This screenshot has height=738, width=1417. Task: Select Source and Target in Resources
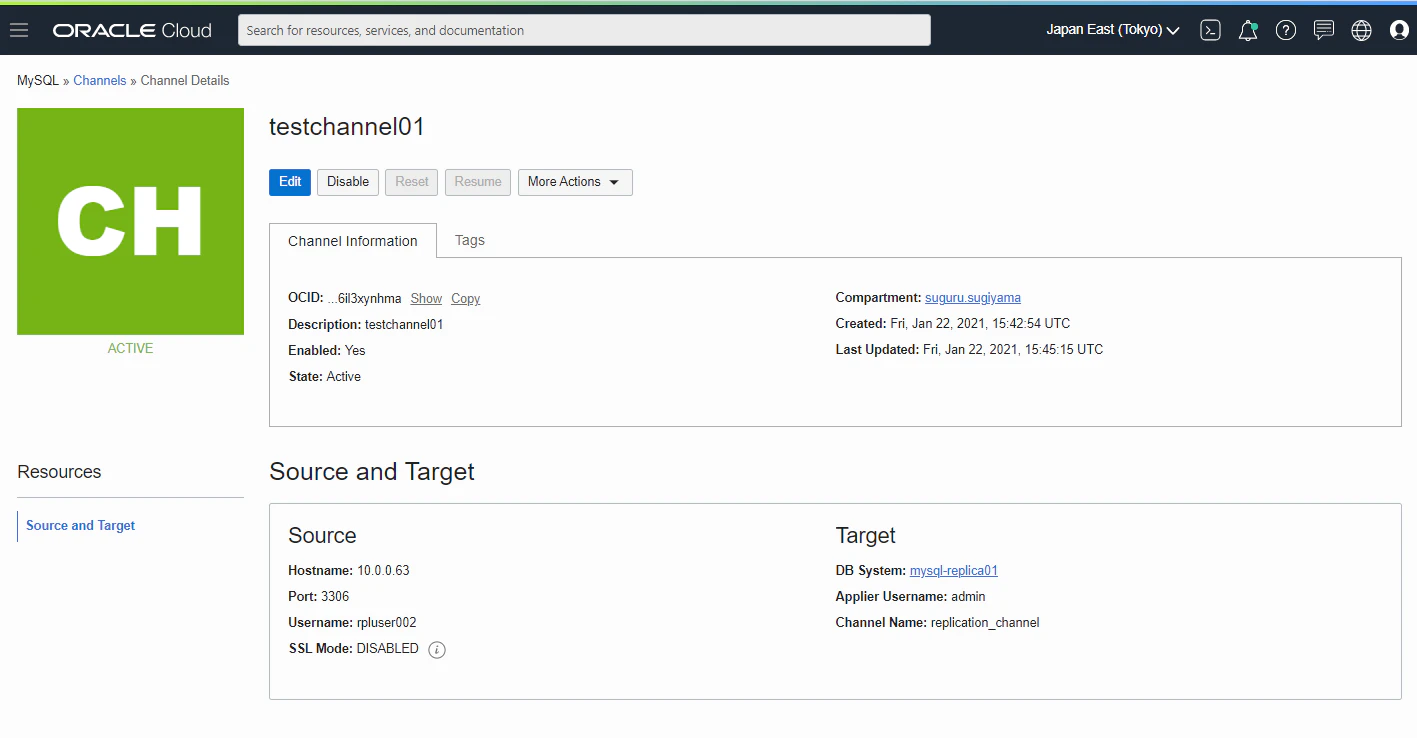pyautogui.click(x=81, y=525)
